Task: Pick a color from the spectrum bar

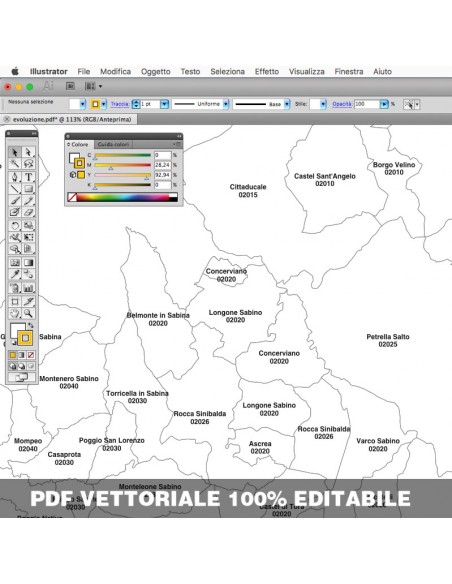Action: coord(122,197)
